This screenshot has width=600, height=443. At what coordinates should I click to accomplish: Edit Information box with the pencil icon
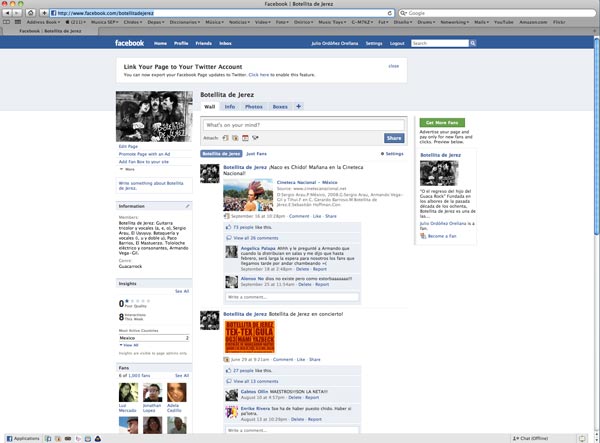click(188, 206)
